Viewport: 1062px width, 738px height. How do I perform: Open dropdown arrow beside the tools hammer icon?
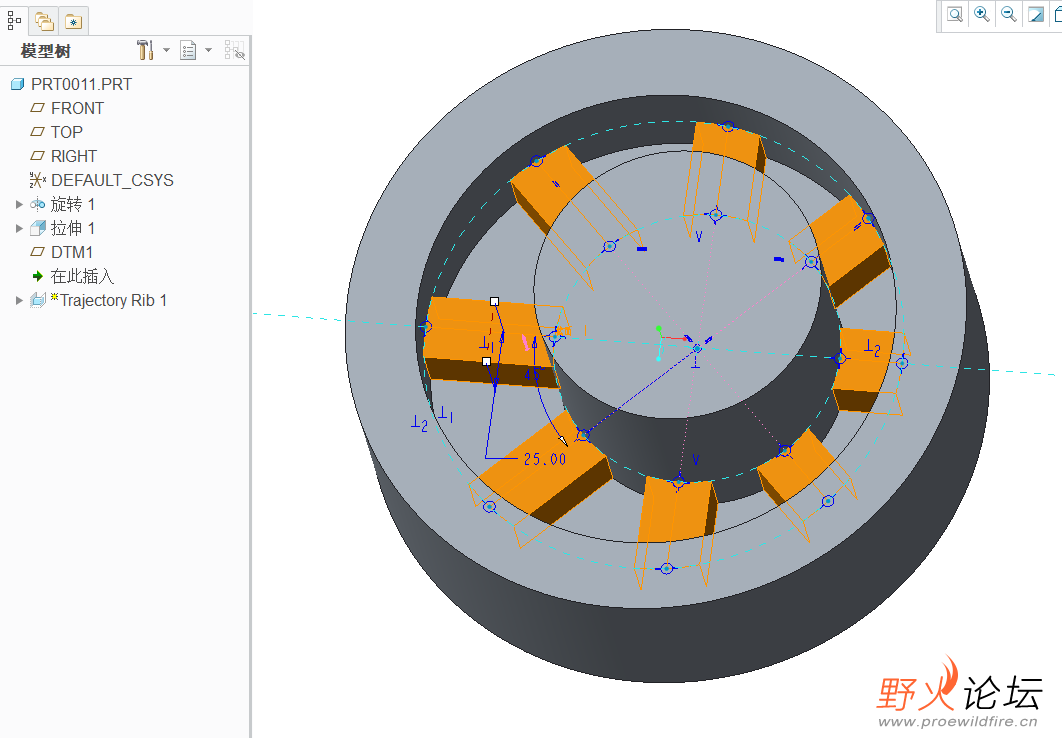coord(167,50)
